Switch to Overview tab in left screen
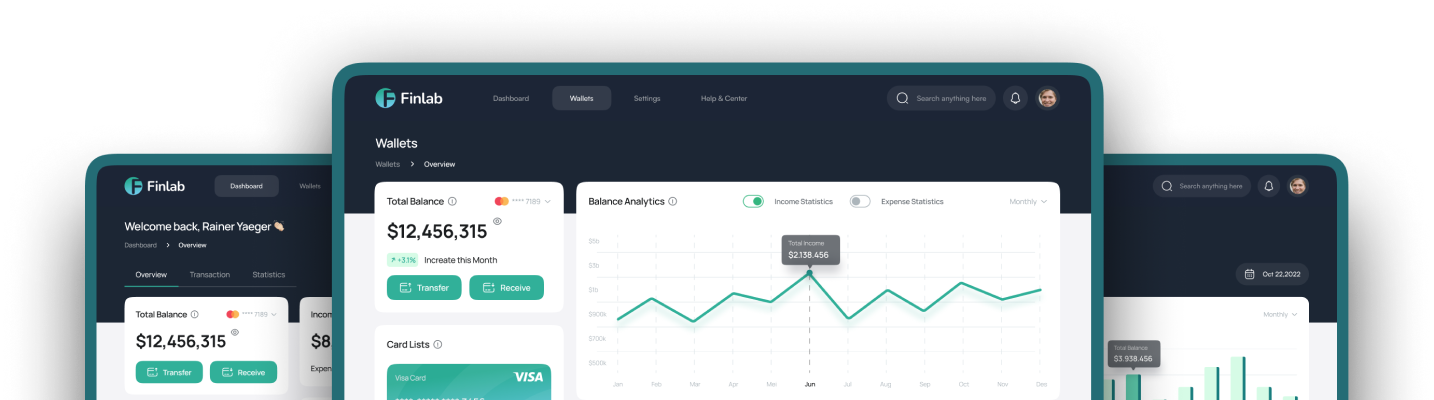This screenshot has width=1434, height=400. click(x=151, y=274)
